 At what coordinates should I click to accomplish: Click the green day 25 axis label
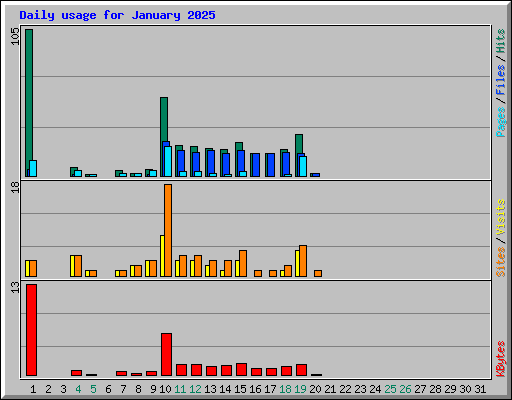(x=390, y=389)
